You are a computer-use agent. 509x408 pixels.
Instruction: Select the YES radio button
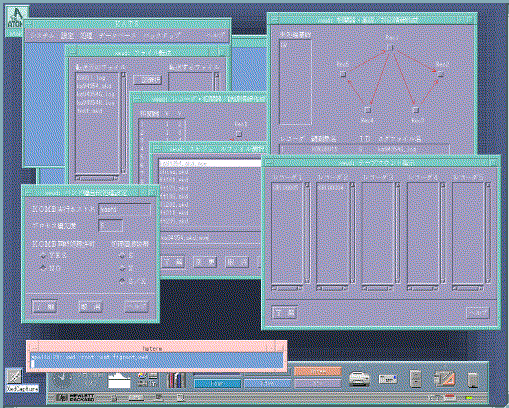pyautogui.click(x=43, y=256)
